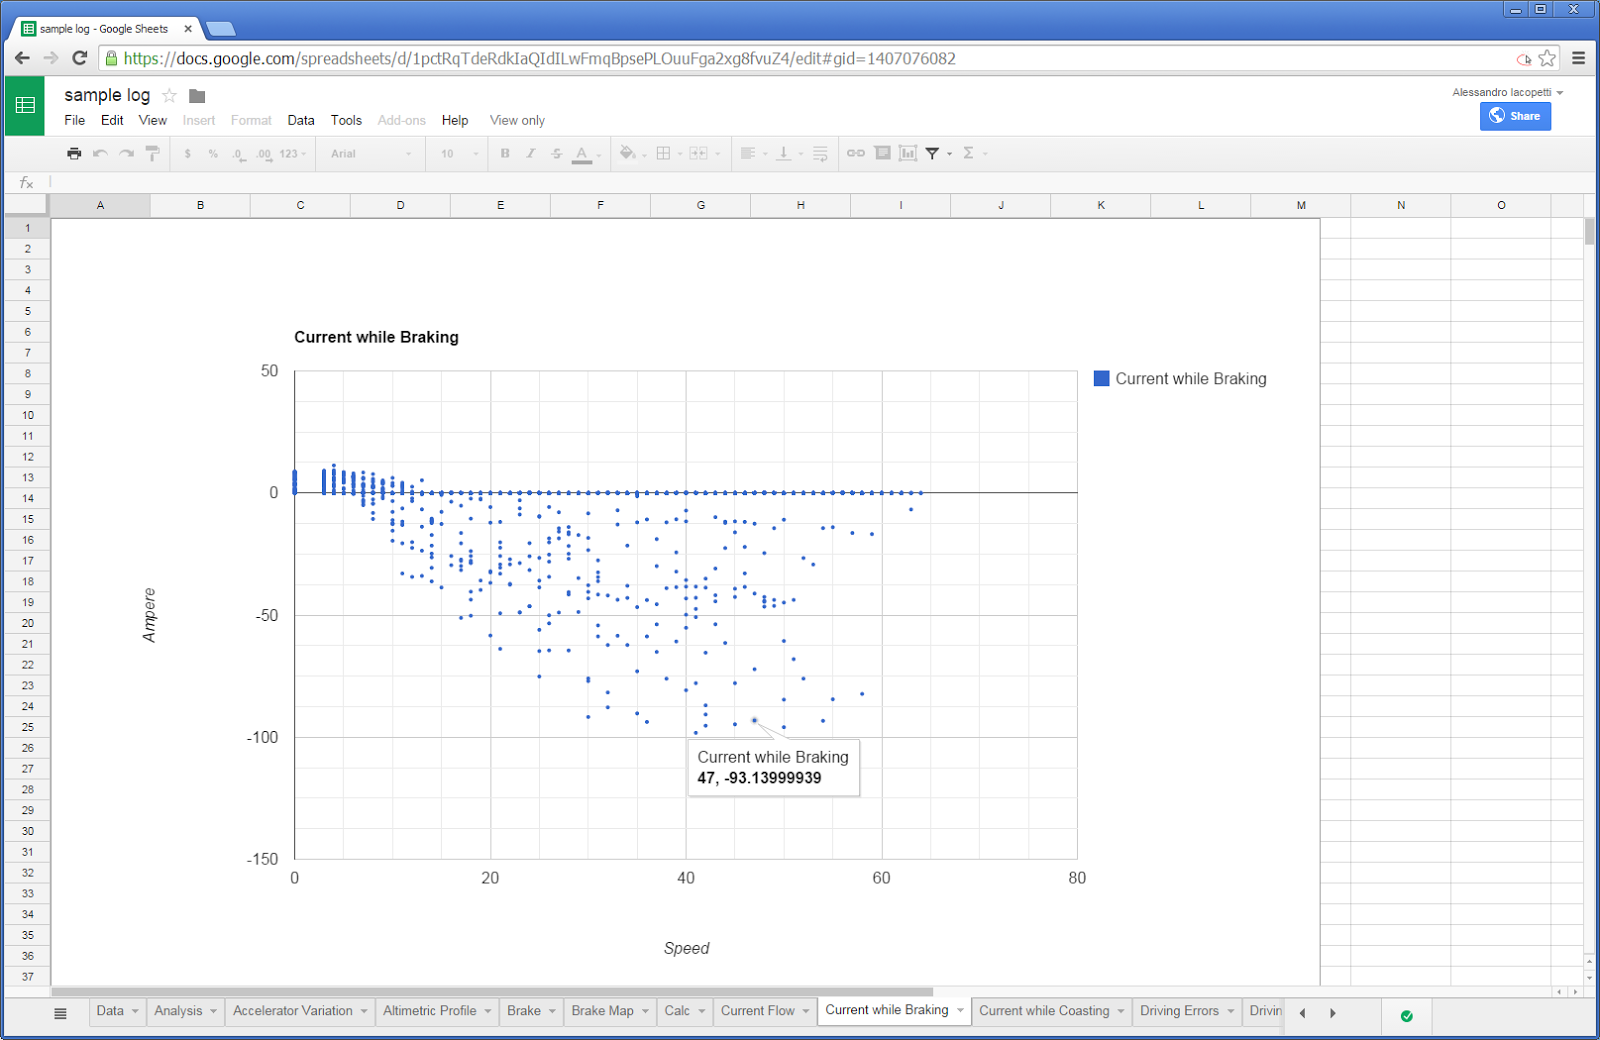1600x1040 pixels.
Task: Switch to the Current while Coasting sheet tab
Action: click(1044, 1010)
